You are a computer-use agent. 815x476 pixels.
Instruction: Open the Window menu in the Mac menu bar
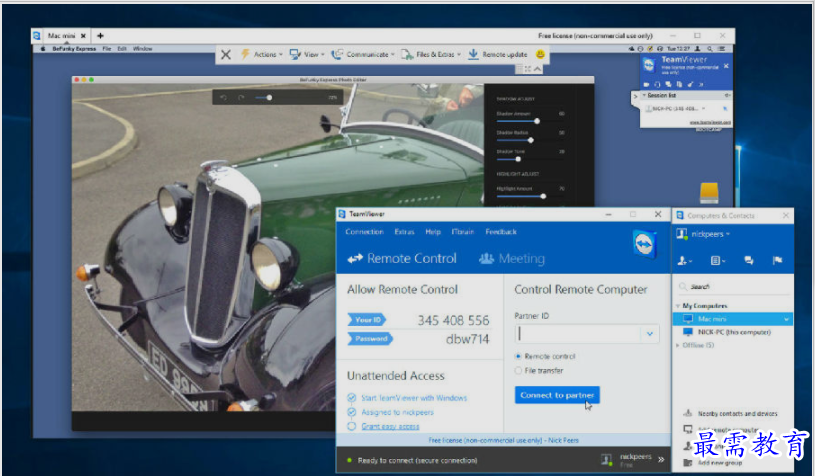click(x=142, y=49)
